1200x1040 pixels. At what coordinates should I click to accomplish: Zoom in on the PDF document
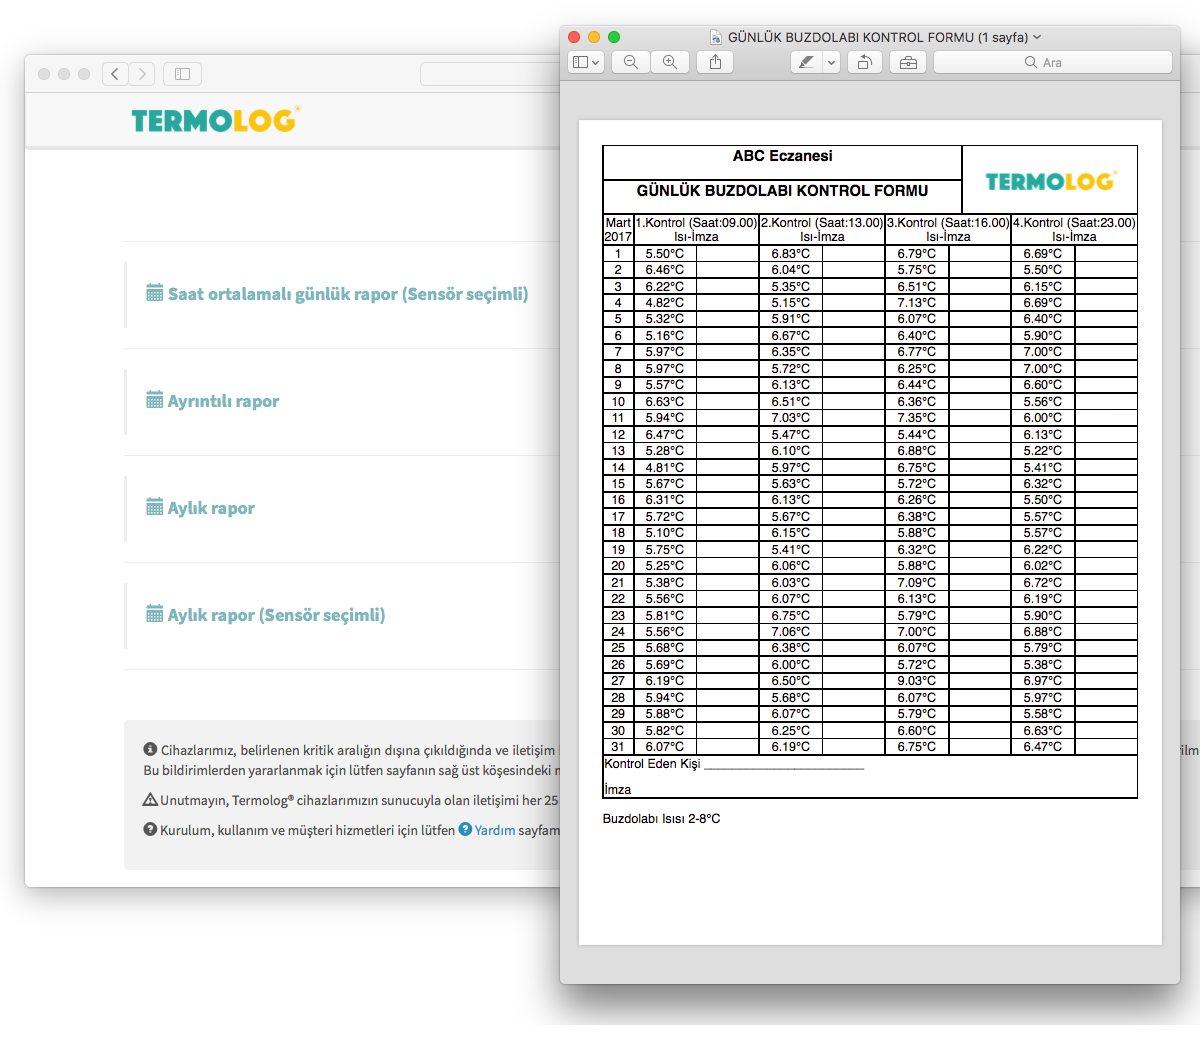(x=670, y=62)
